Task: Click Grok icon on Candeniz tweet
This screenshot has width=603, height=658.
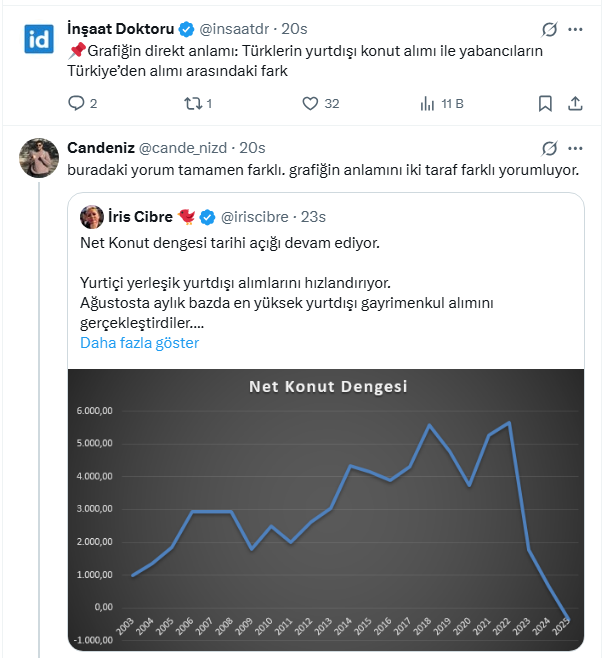Action: click(548, 148)
